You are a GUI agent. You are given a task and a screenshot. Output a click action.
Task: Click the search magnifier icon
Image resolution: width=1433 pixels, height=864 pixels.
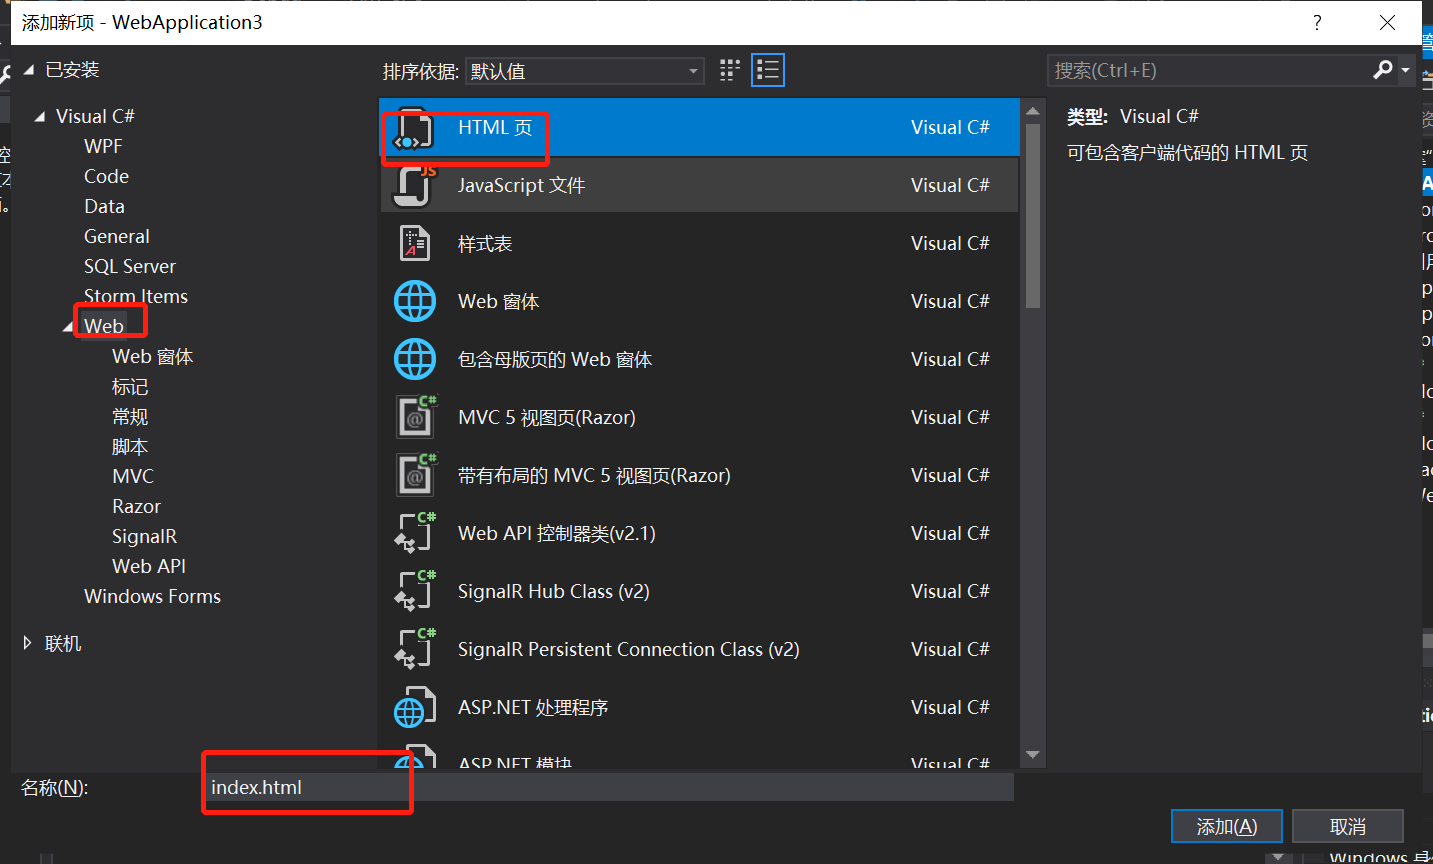pyautogui.click(x=1383, y=70)
